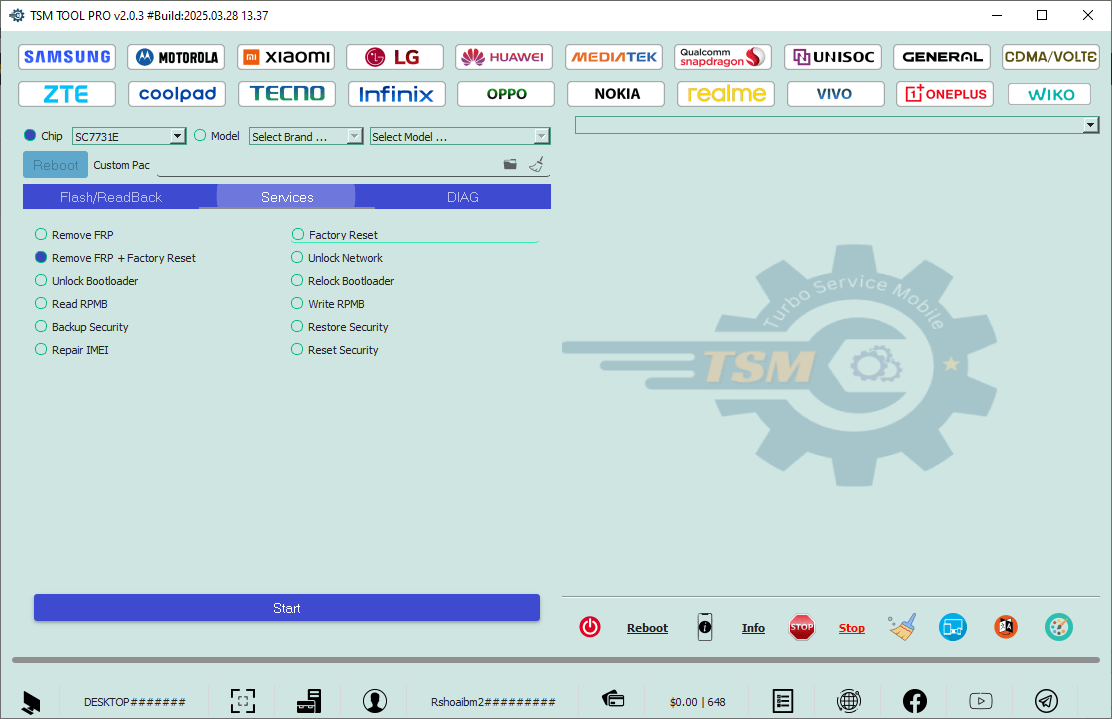The image size is (1112, 719).
Task: Click the red Stop sign icon
Action: point(801,627)
